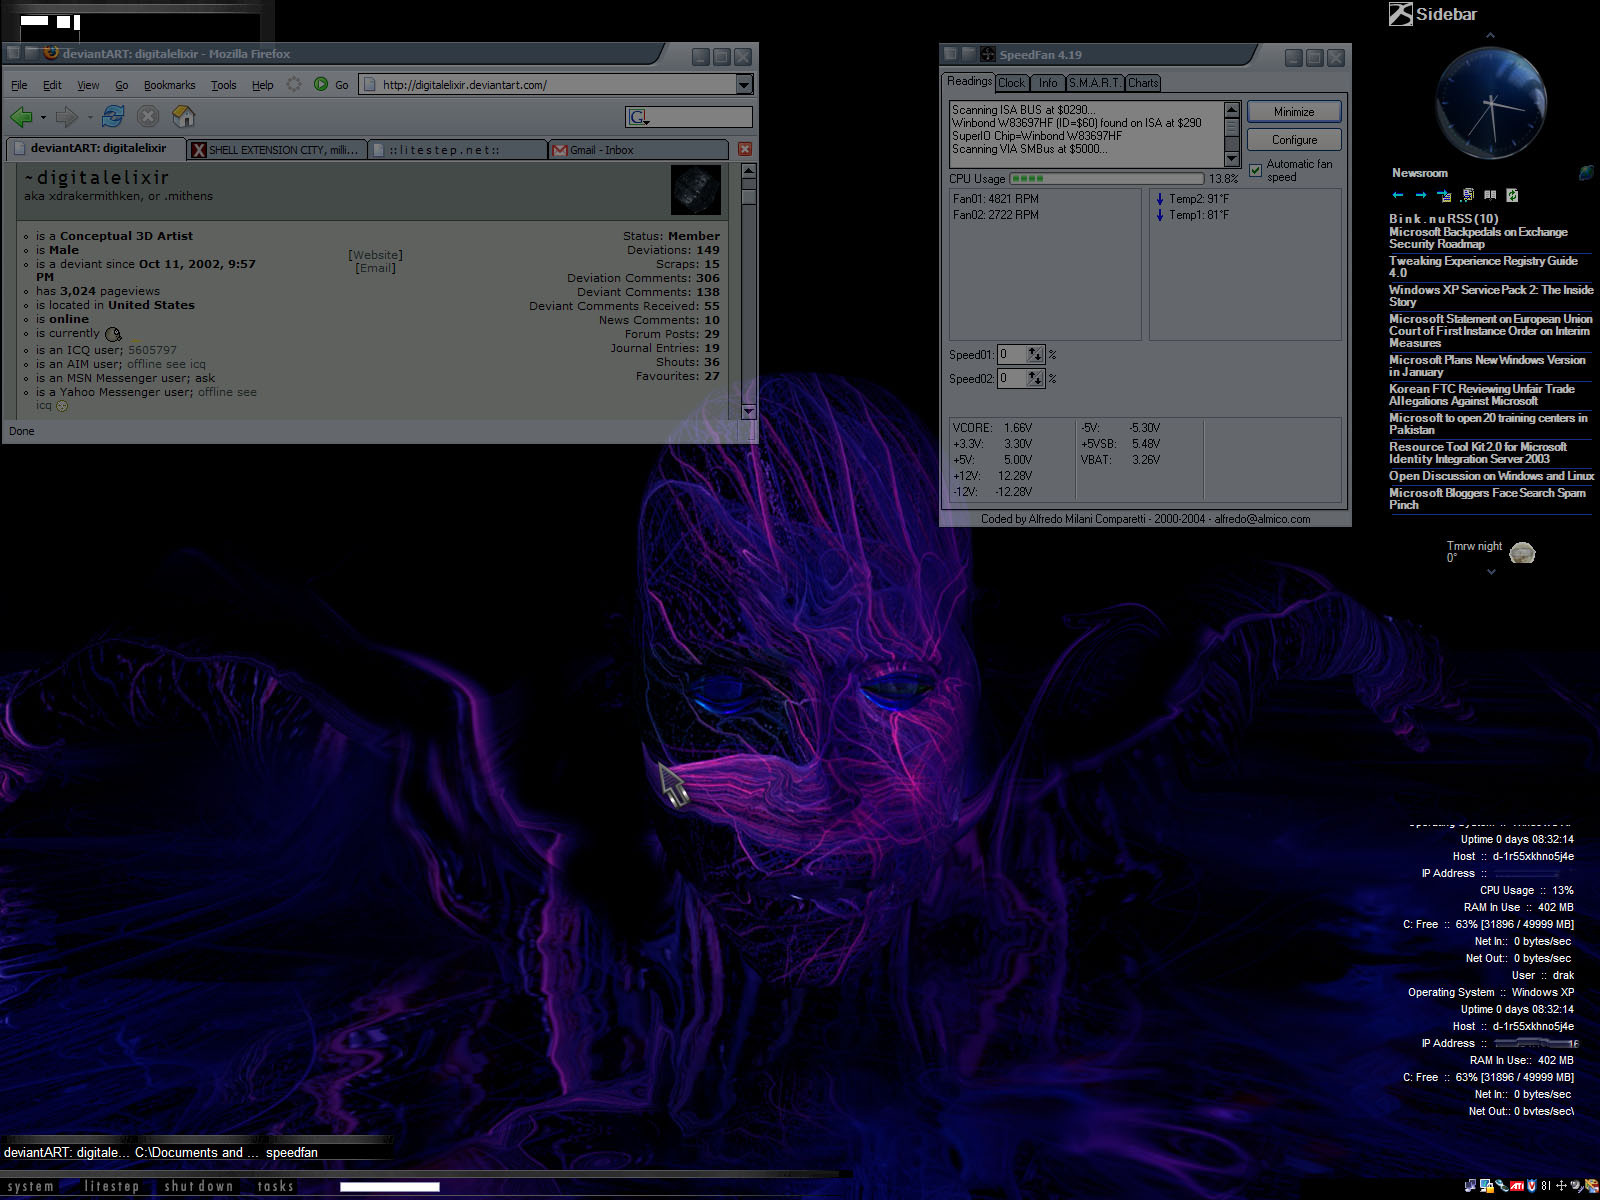Open SpeedFan S.M.A.R.T. tab
This screenshot has height=1200, width=1600.
coord(1094,83)
